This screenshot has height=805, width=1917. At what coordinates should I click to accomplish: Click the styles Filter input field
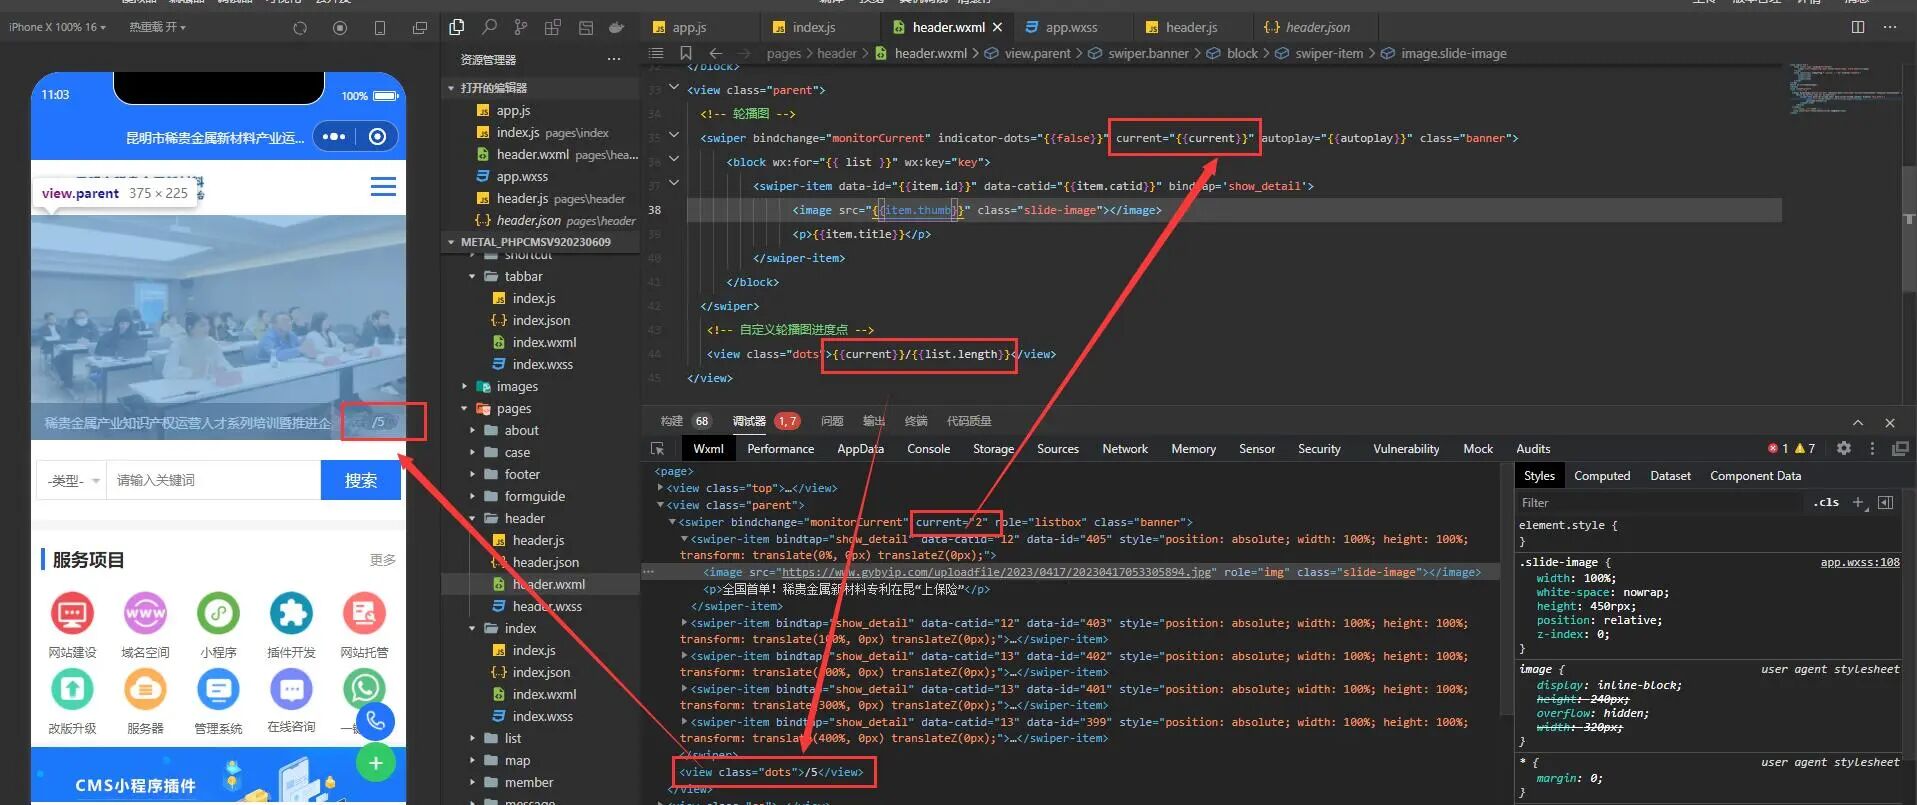(x=1660, y=503)
